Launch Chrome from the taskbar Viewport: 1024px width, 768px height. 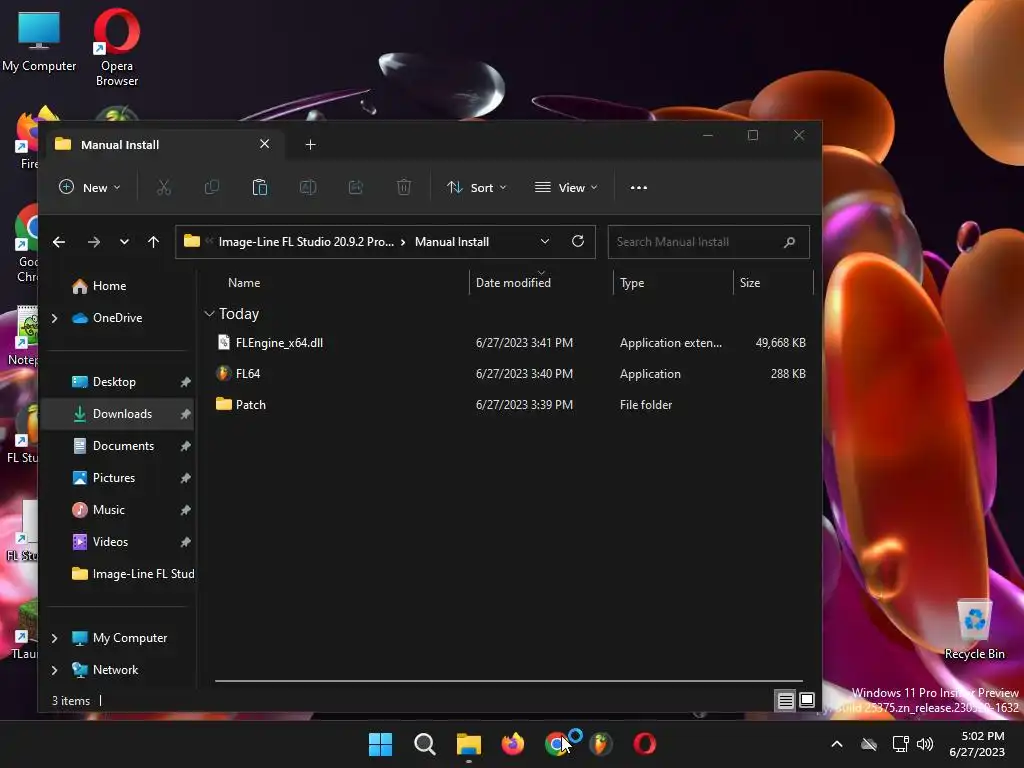(x=556, y=744)
